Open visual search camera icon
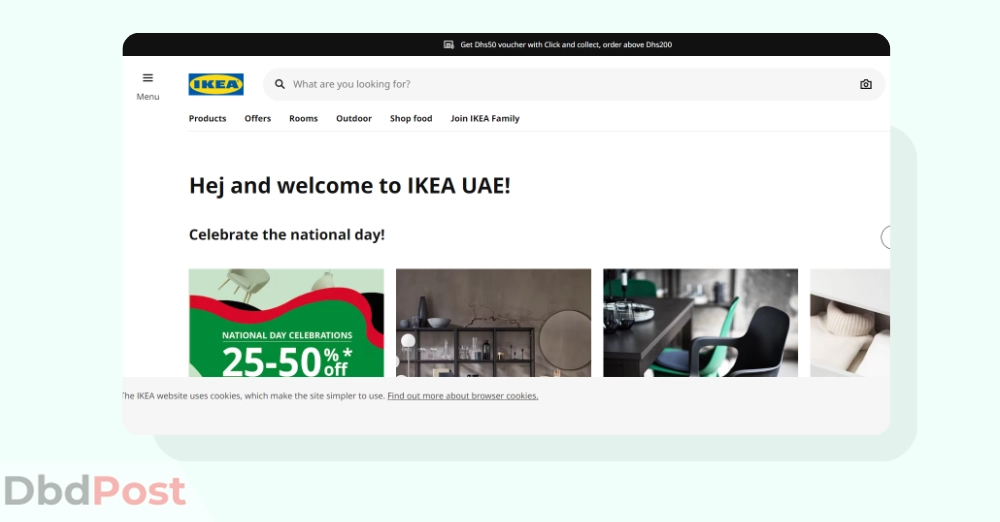 point(865,84)
